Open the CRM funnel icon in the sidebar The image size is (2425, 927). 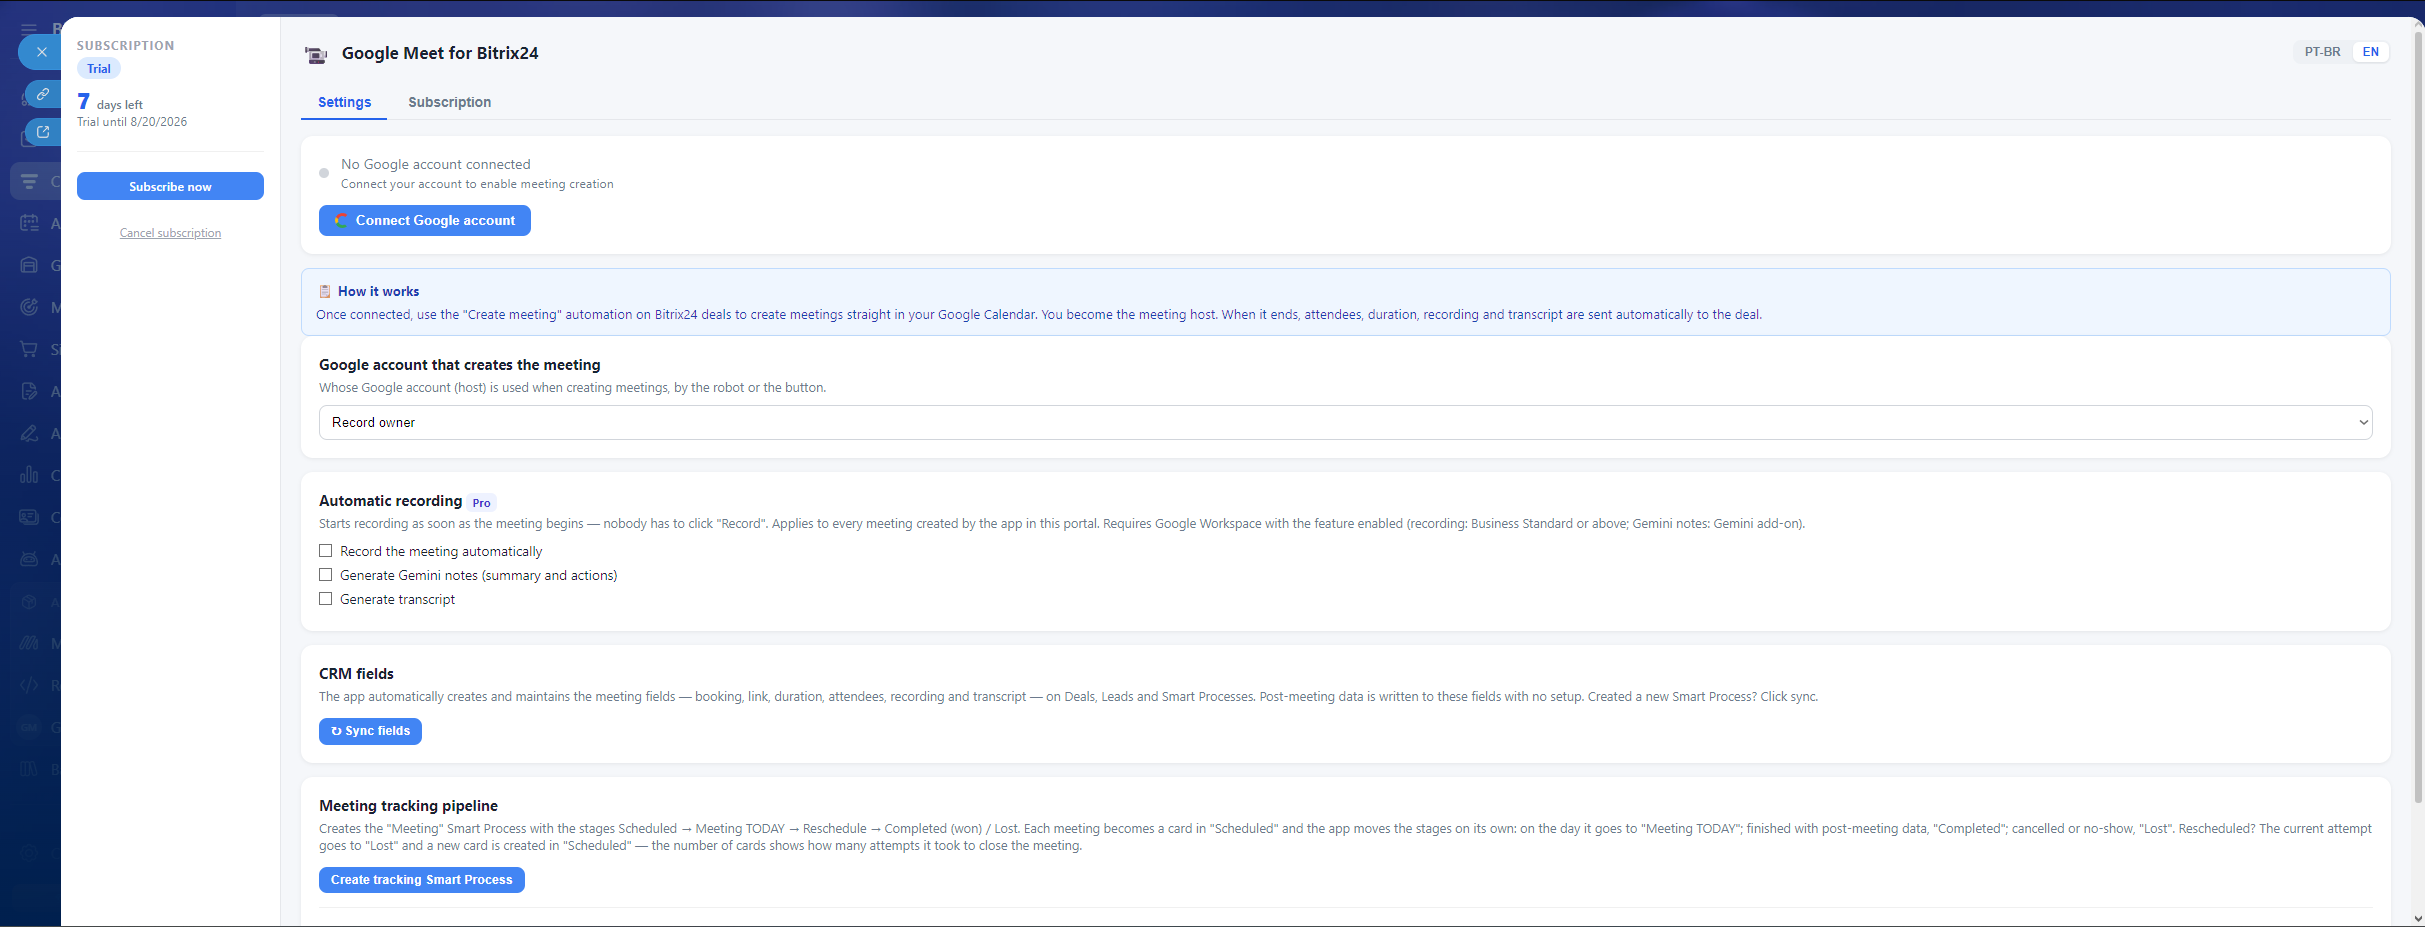click(x=29, y=181)
